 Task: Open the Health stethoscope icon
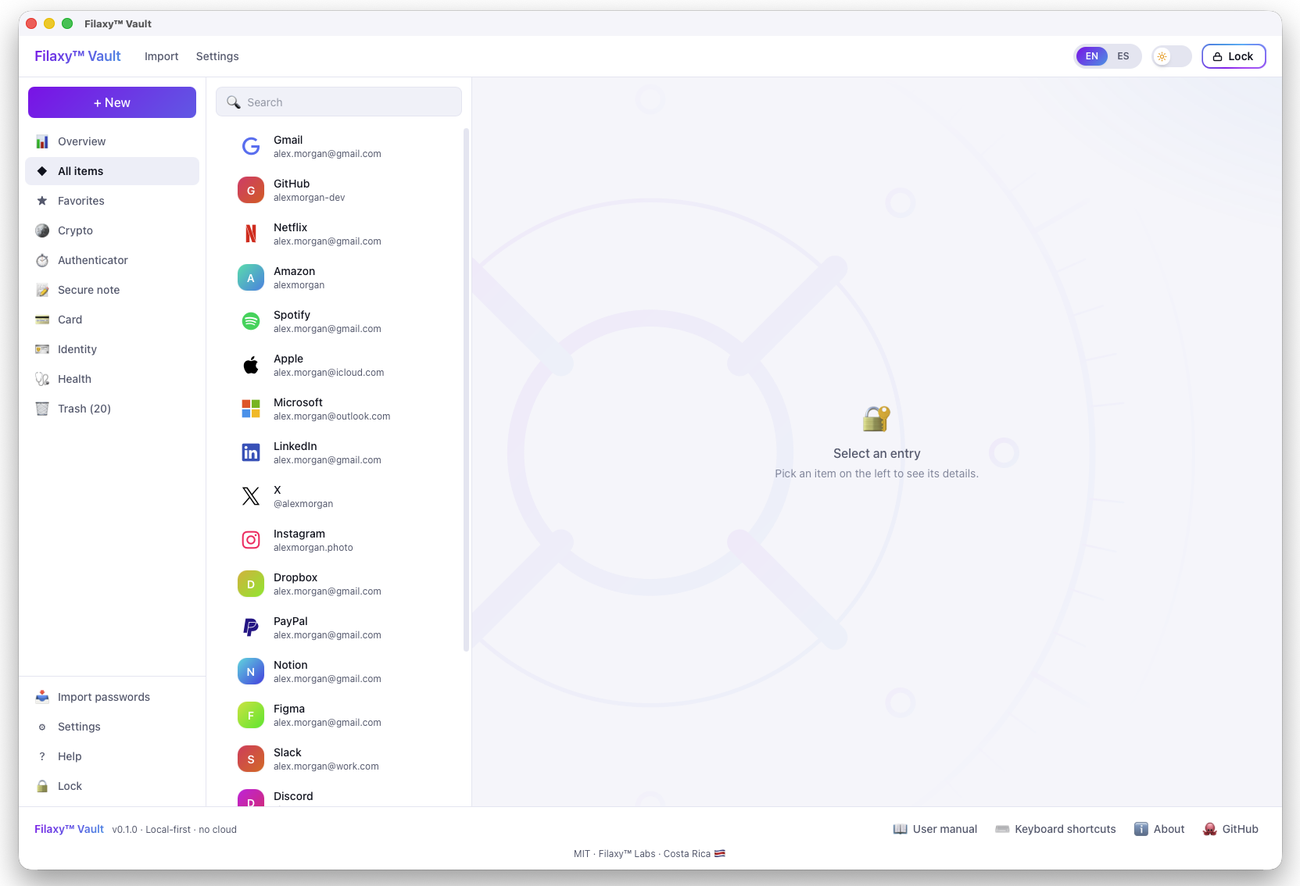click(x=42, y=379)
